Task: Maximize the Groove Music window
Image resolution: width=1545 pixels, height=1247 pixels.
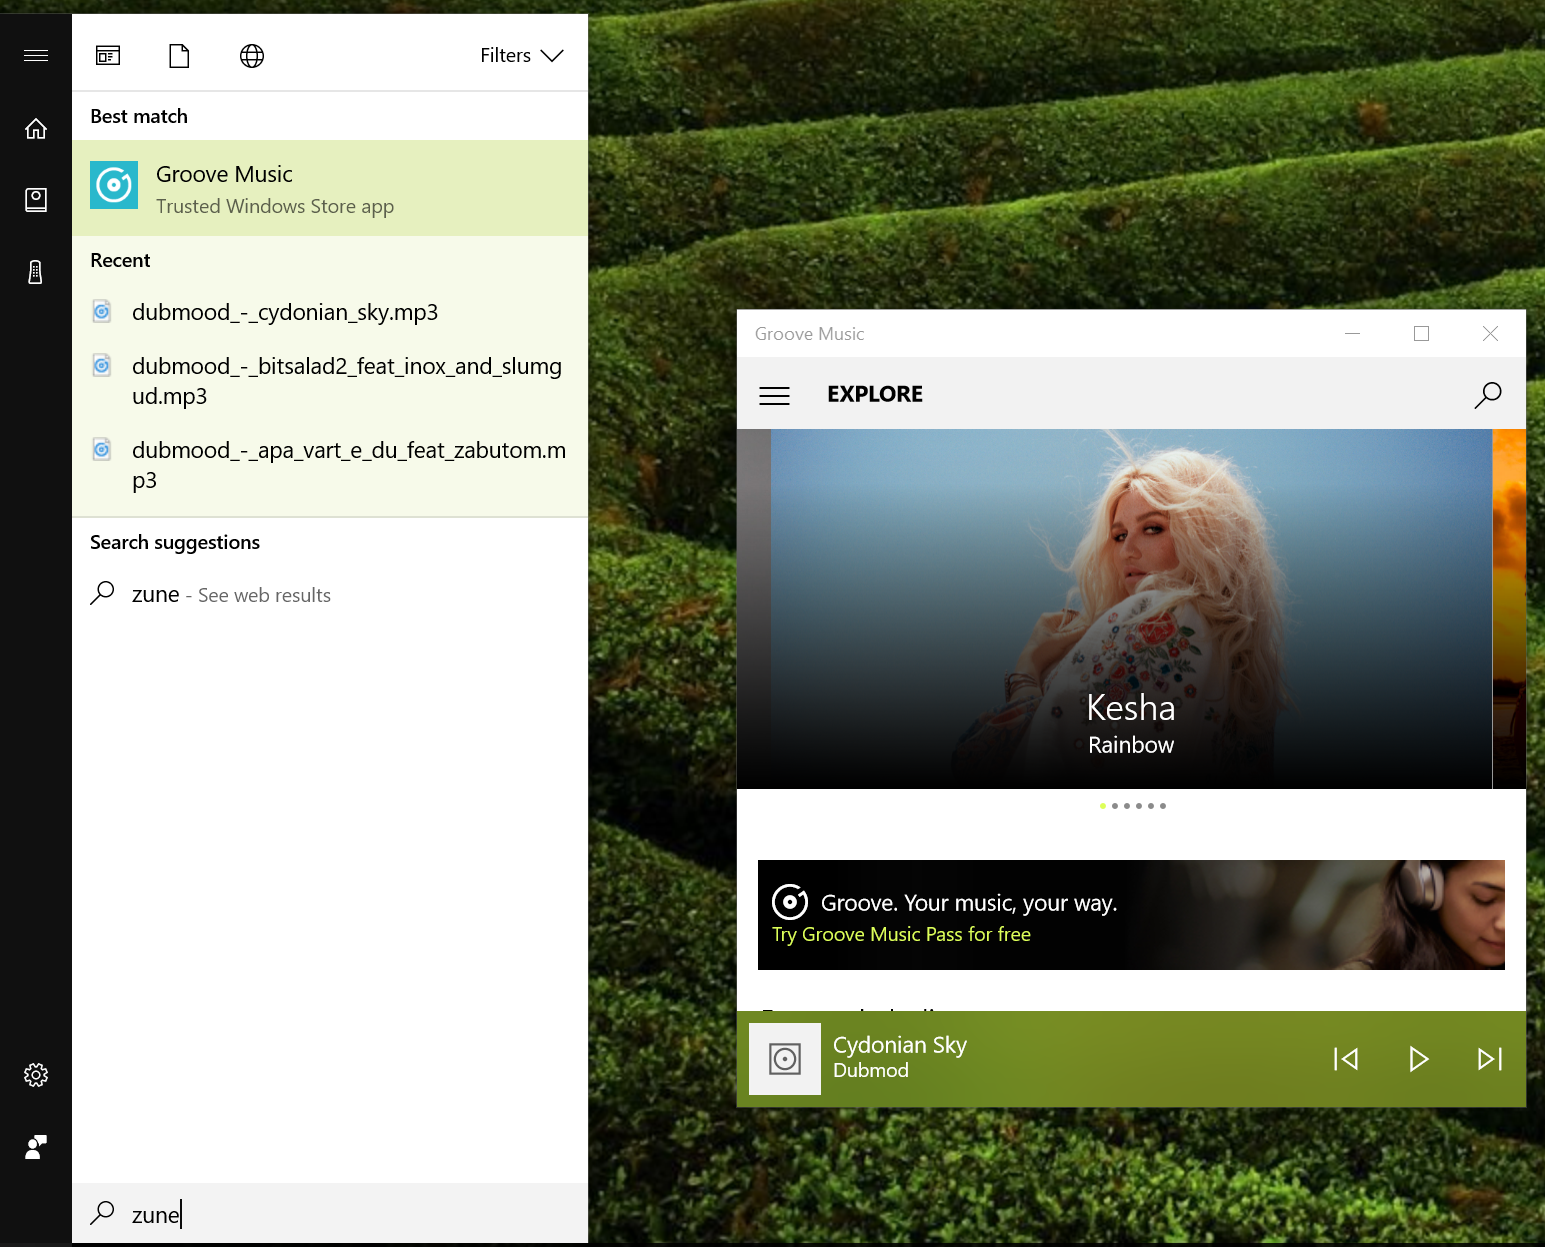Action: coord(1421,334)
